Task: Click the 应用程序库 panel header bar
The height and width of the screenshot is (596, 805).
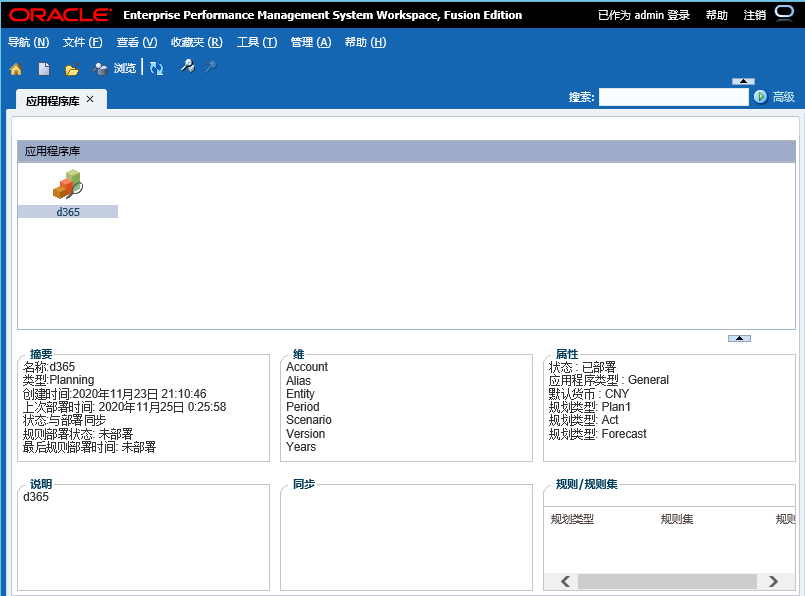Action: tap(406, 151)
